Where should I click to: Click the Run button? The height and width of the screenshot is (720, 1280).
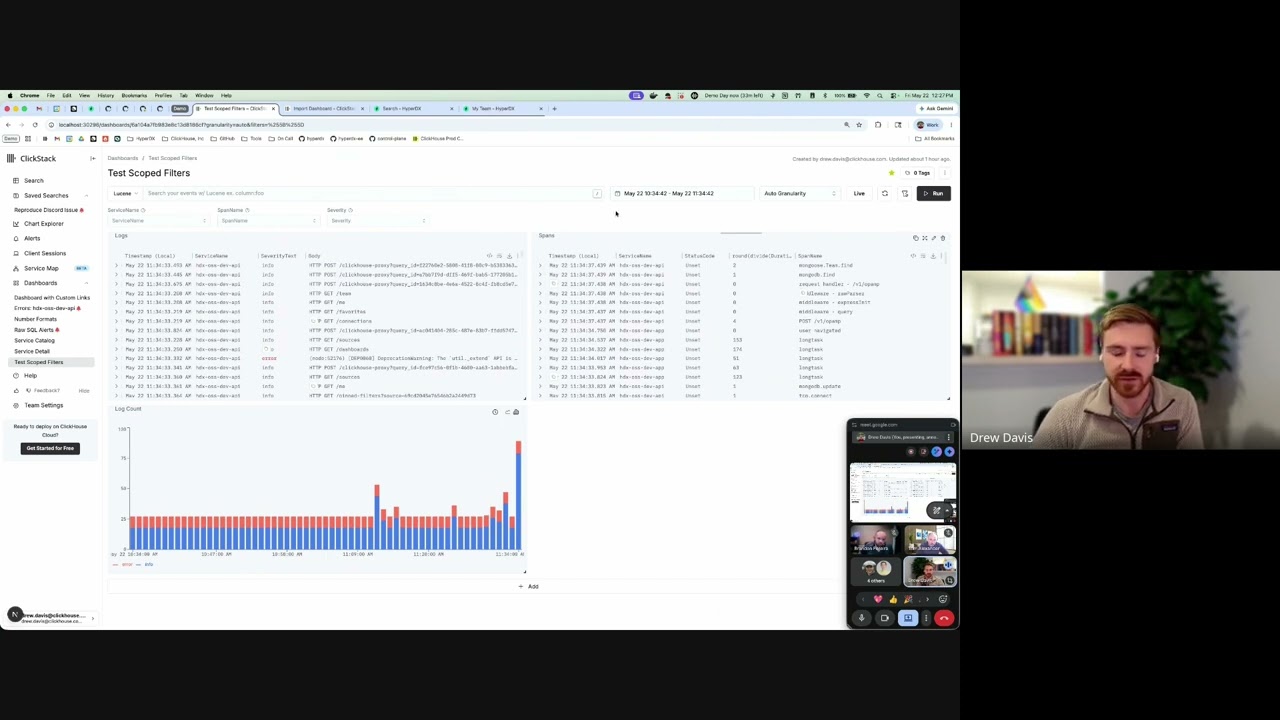pos(933,193)
